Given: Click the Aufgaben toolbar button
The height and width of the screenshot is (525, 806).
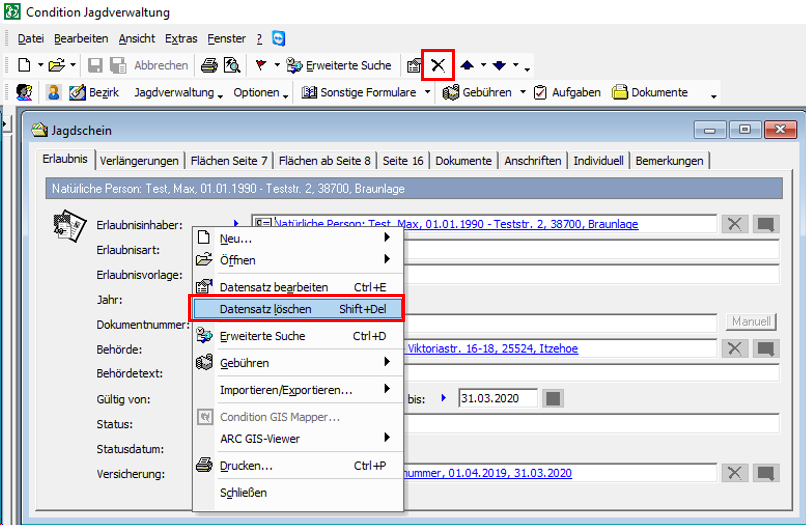Looking at the screenshot, I should pos(567,92).
